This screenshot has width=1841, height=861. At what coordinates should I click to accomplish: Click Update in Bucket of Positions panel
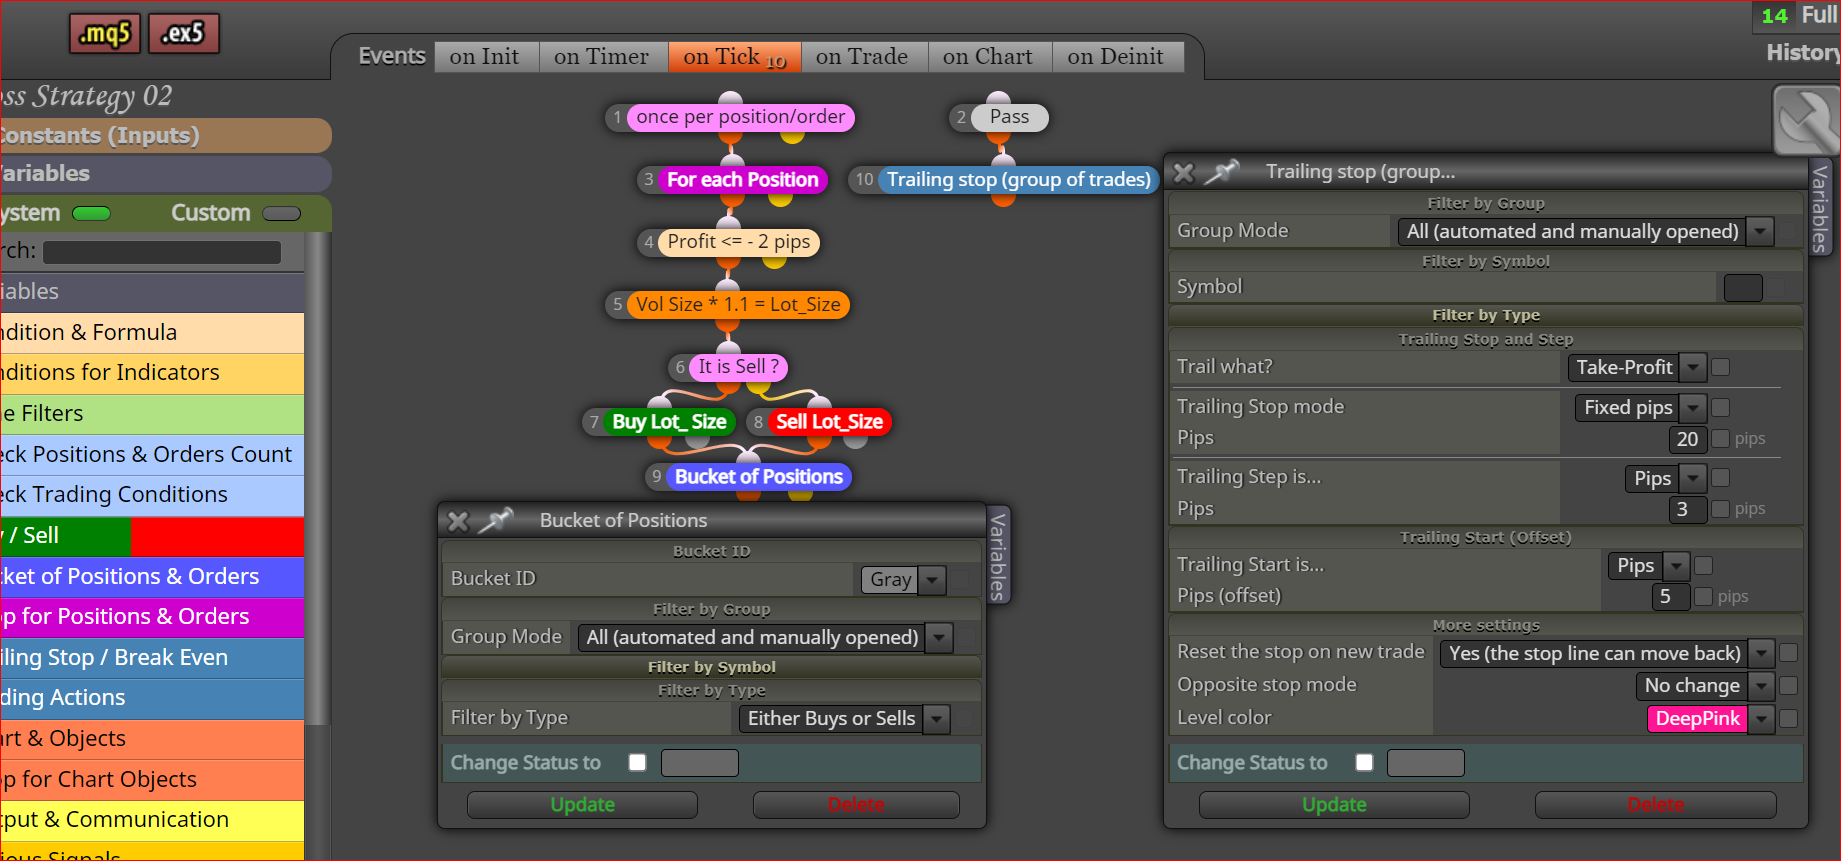coord(582,805)
